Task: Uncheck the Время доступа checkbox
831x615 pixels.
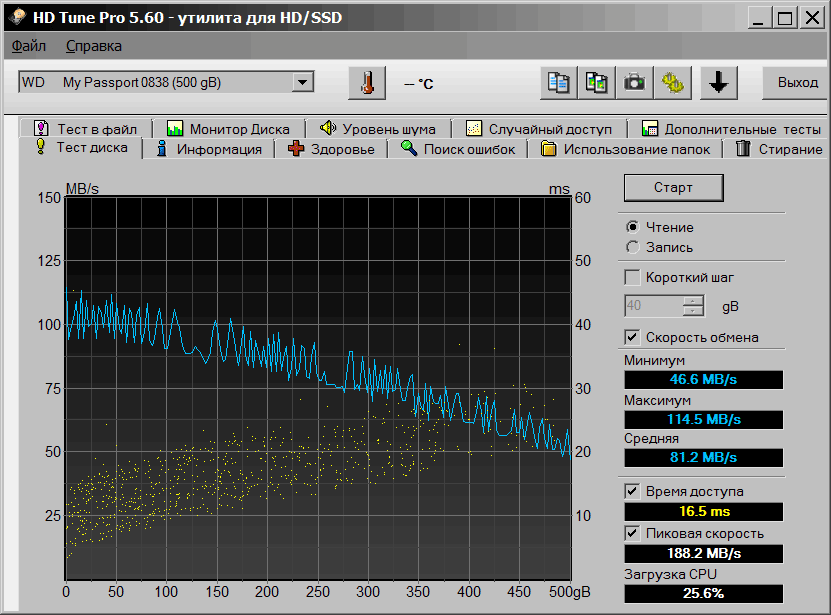Action: pos(632,491)
